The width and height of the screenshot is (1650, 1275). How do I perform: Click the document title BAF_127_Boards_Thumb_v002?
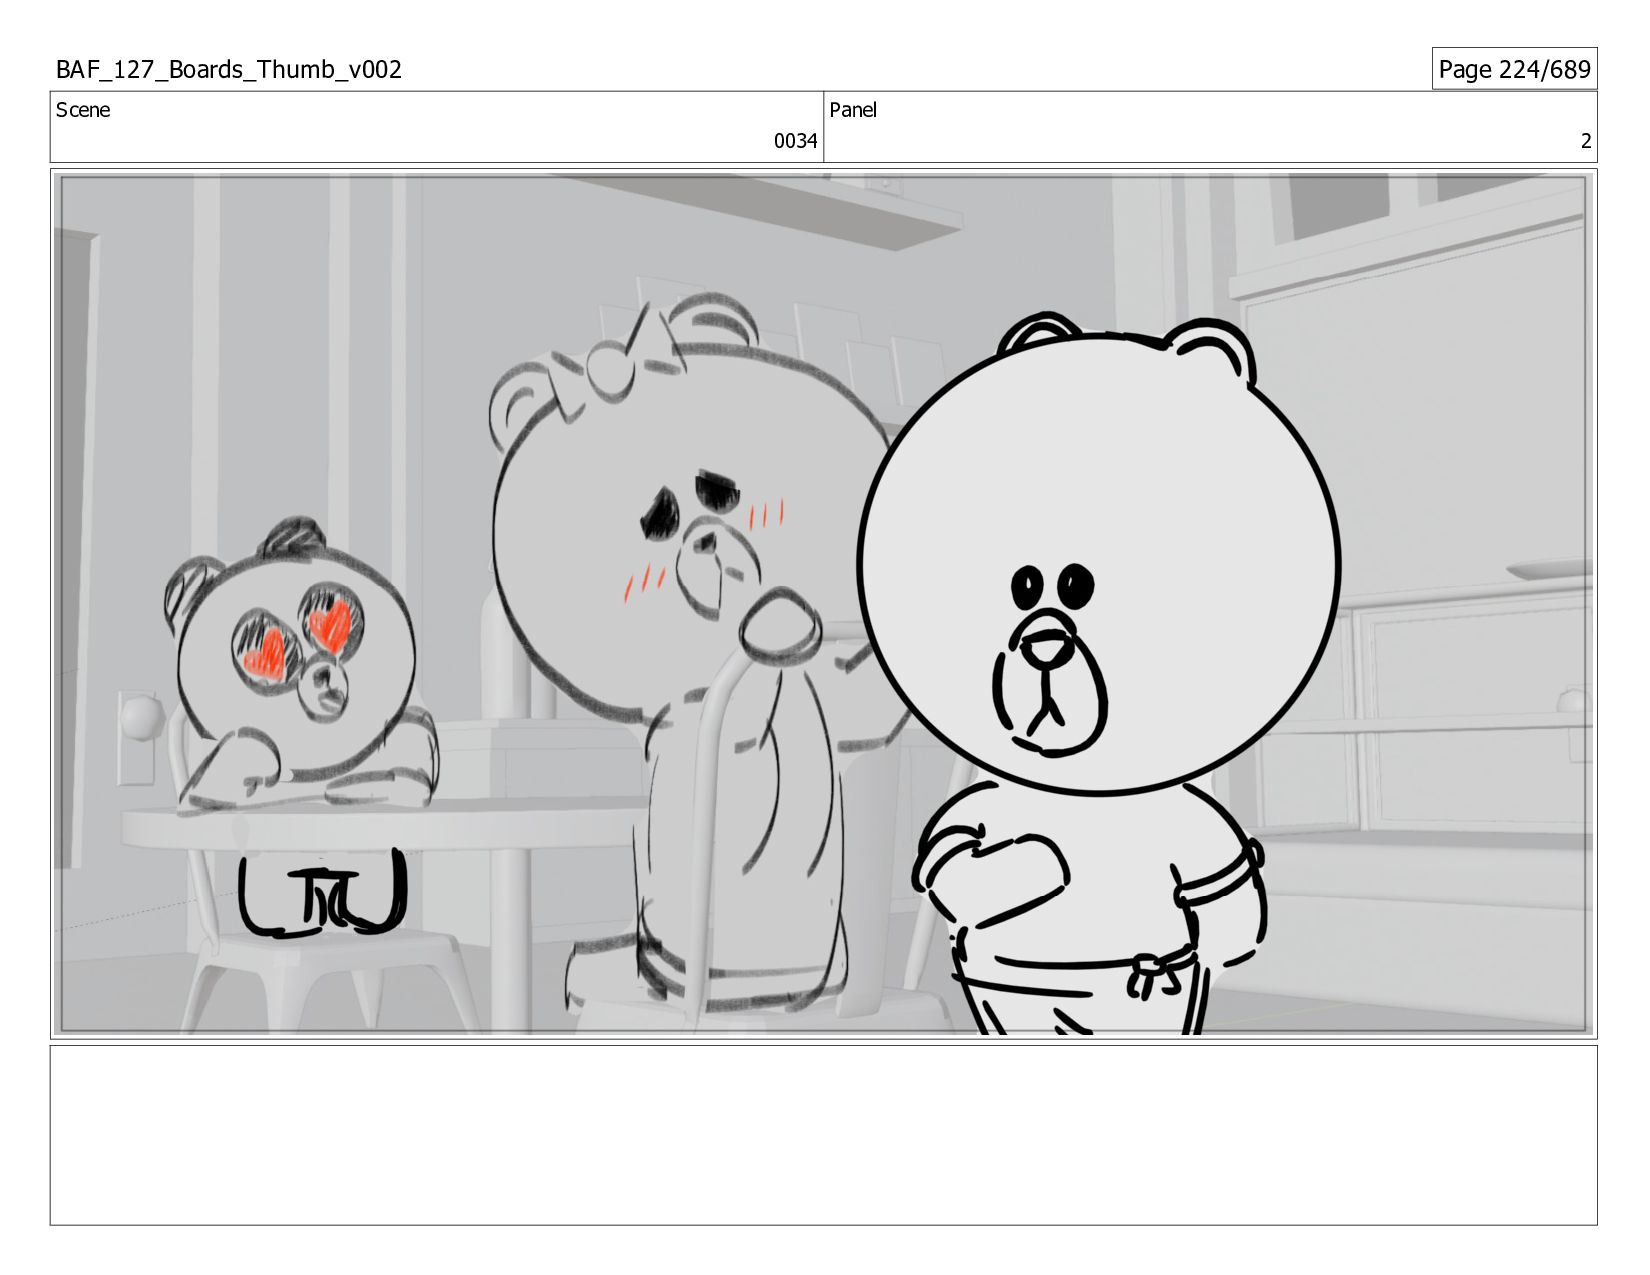coord(229,69)
